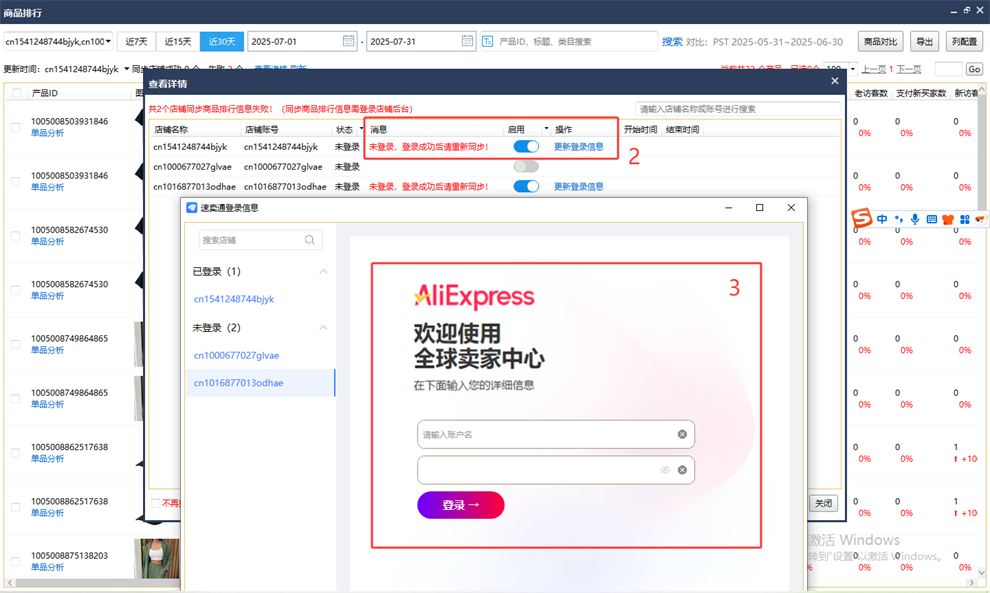The image size is (990, 593).
Task: Click 更新登录信息 for cn1541248744bjyk
Action: coord(578,147)
